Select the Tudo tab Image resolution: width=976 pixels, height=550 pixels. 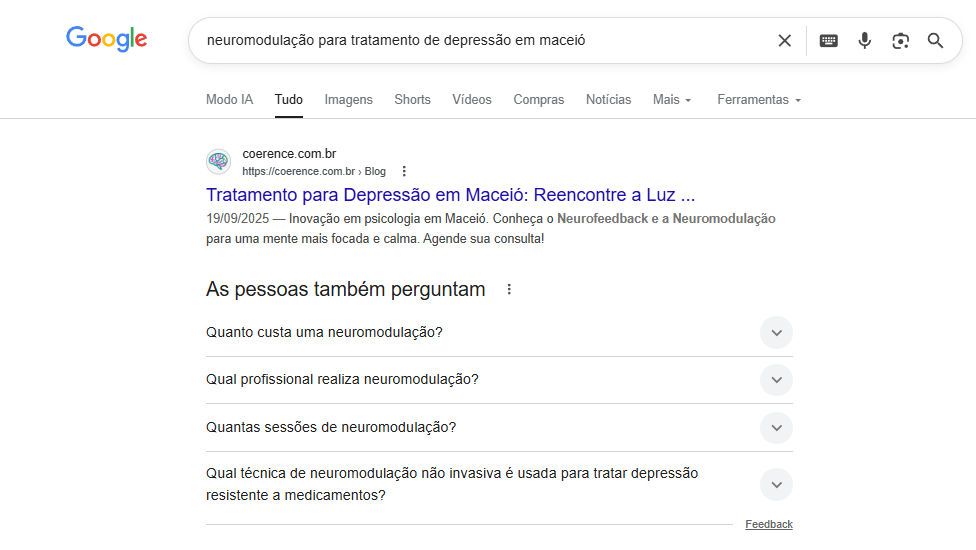289,100
